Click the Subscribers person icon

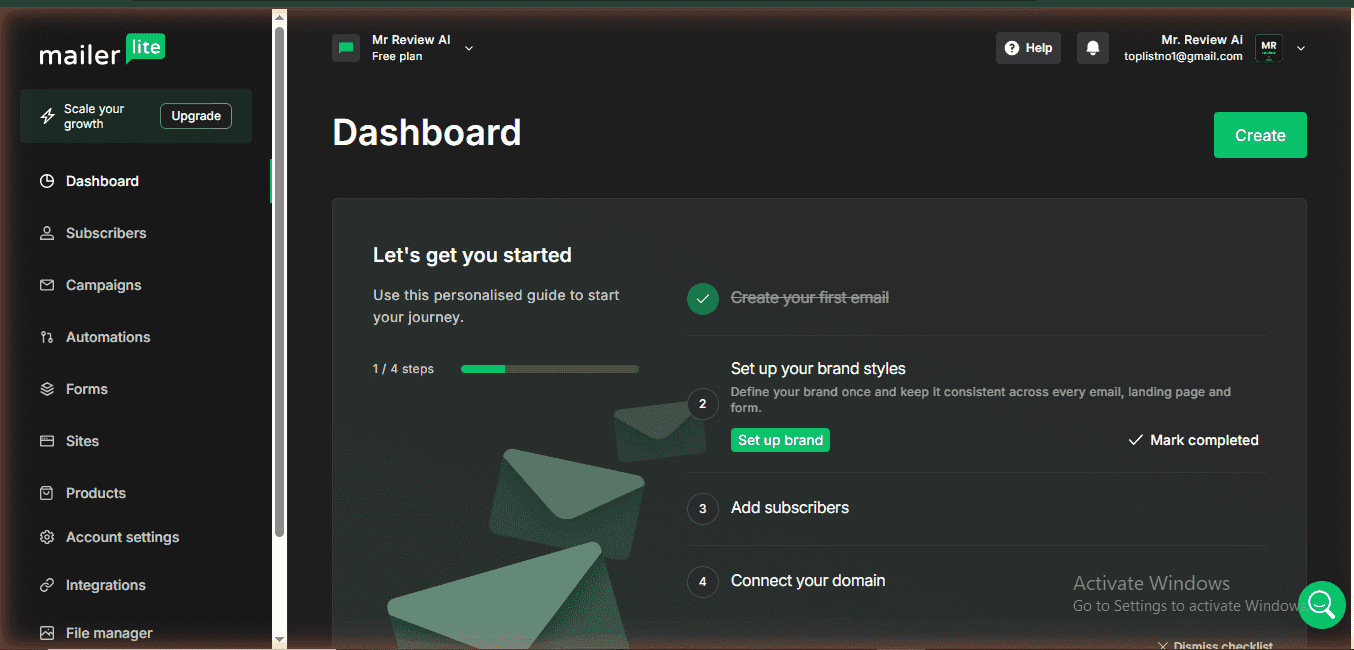click(x=47, y=233)
